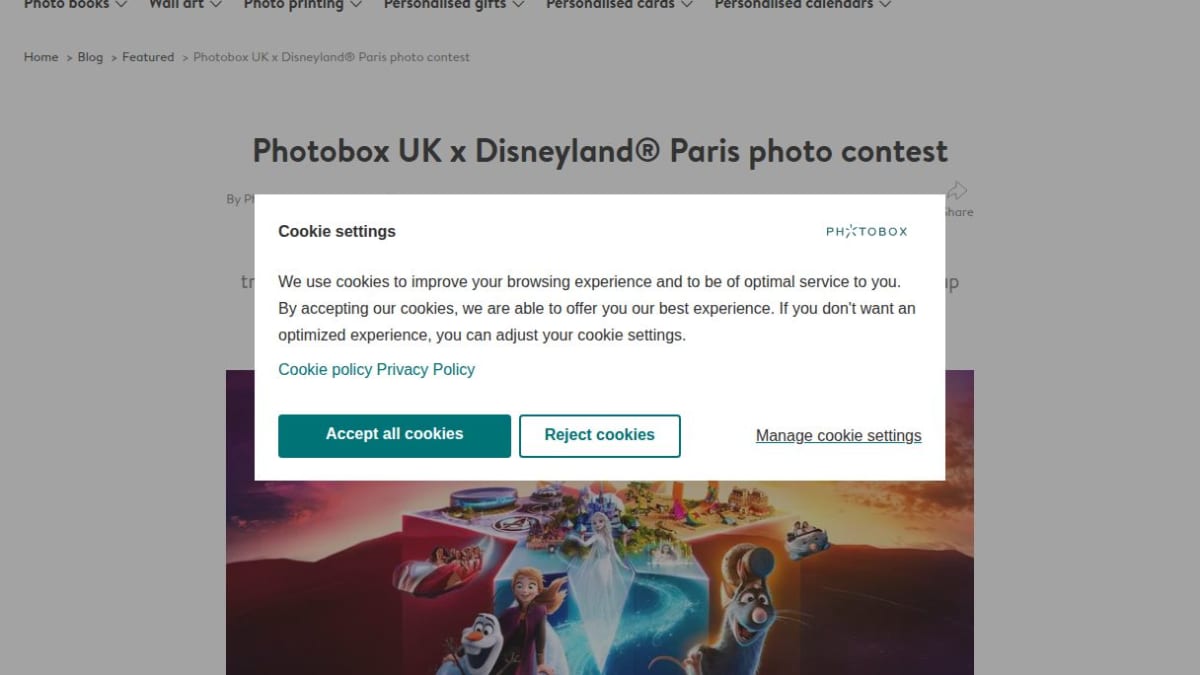
Task: Open the Personalised gifts menu item
Action: point(445,5)
